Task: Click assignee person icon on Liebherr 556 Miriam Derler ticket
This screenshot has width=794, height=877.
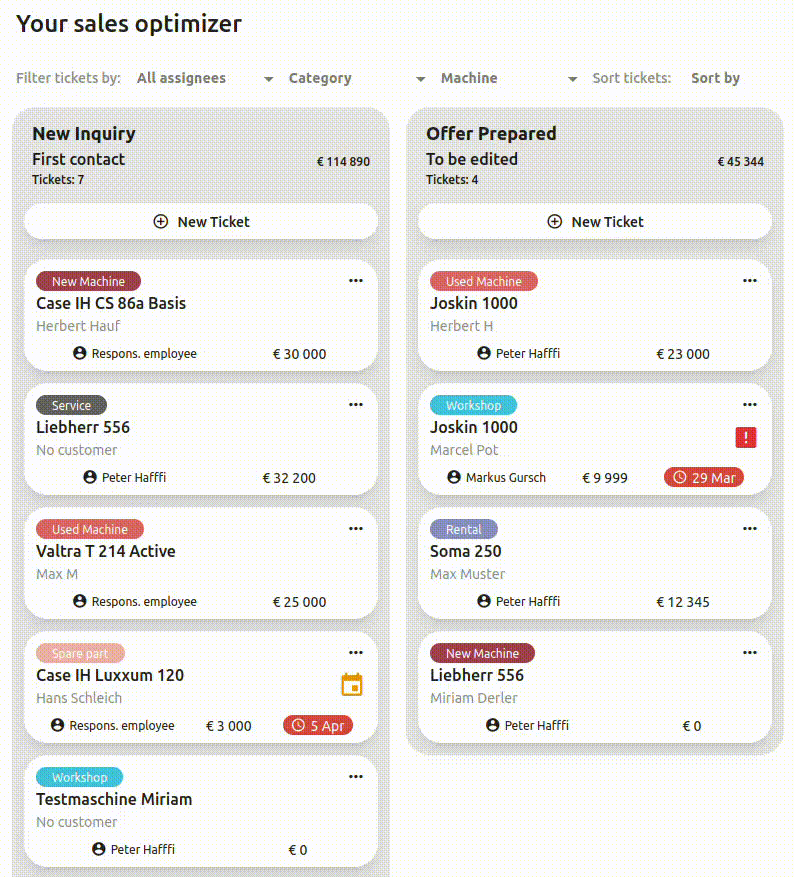Action: 492,725
